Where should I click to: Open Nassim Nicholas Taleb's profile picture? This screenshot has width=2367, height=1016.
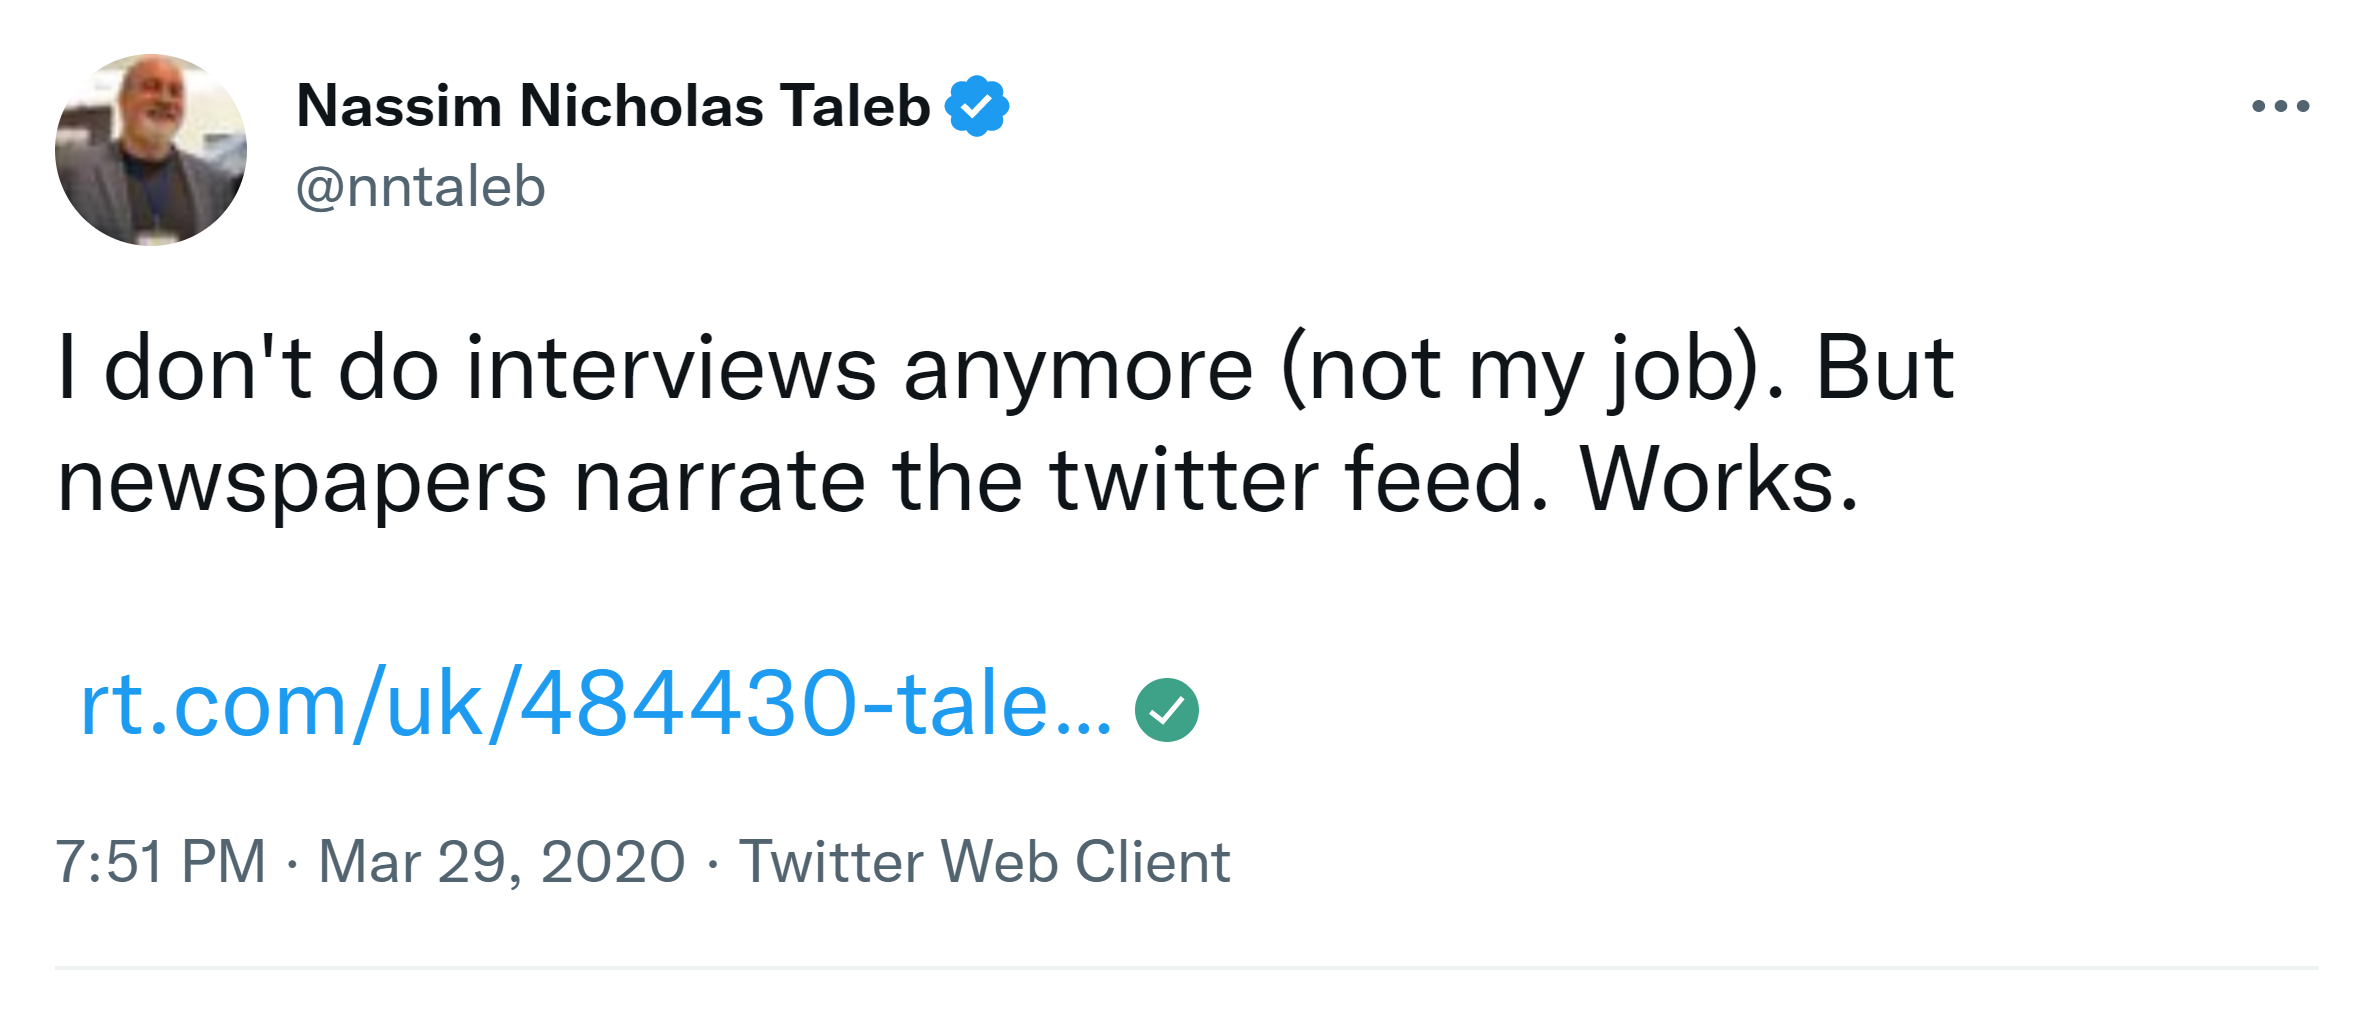(x=151, y=150)
